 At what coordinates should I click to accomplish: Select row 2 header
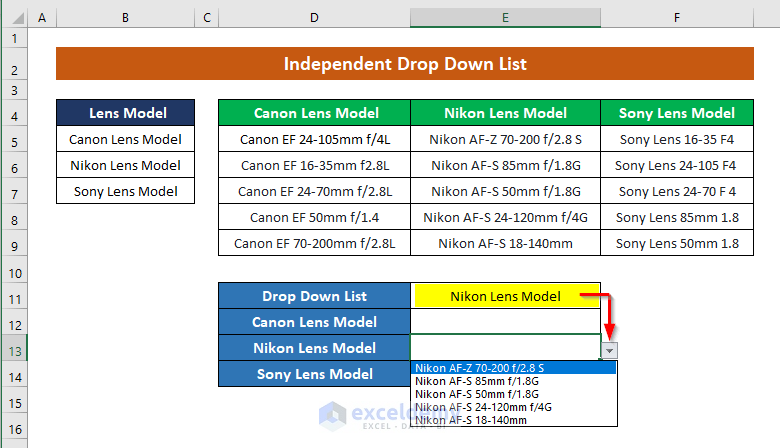(14, 64)
